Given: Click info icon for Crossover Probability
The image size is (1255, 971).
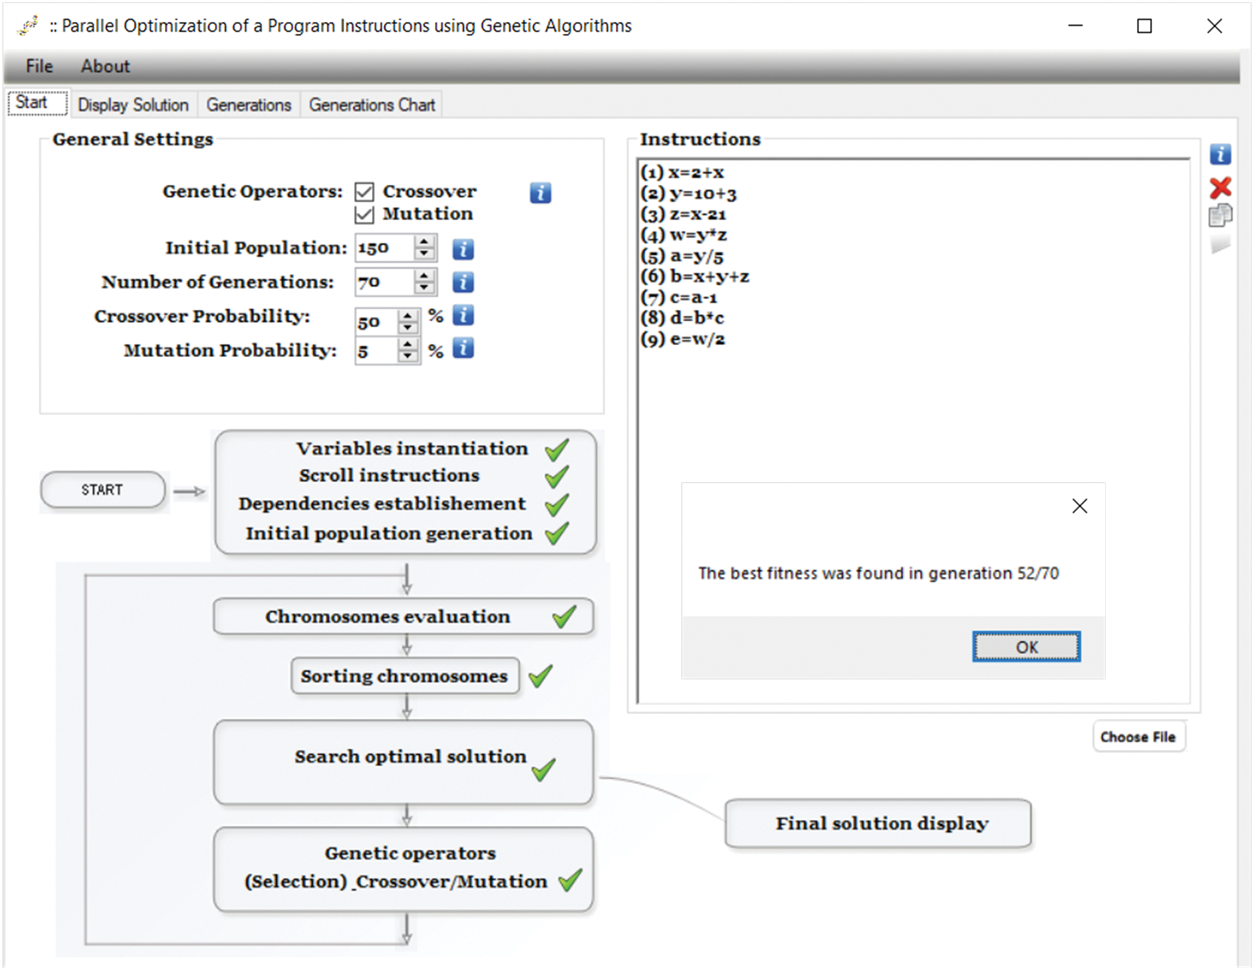Looking at the screenshot, I should click(x=463, y=316).
